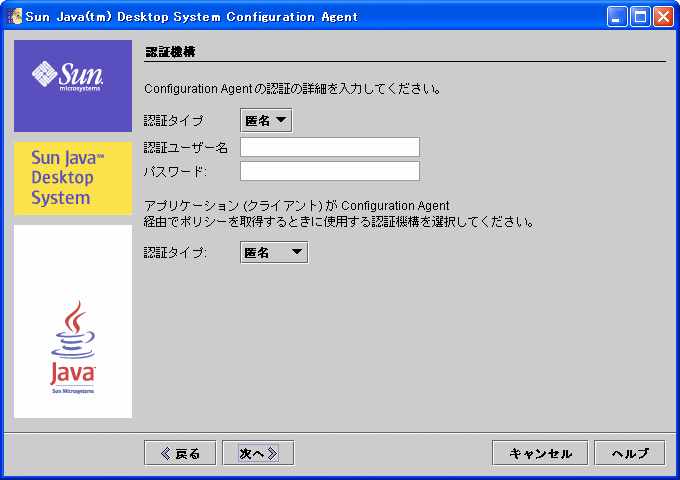Open the first 認証タイプ dropdown under Configuration Agent details
Image resolution: width=680 pixels, height=480 pixels.
pos(266,121)
